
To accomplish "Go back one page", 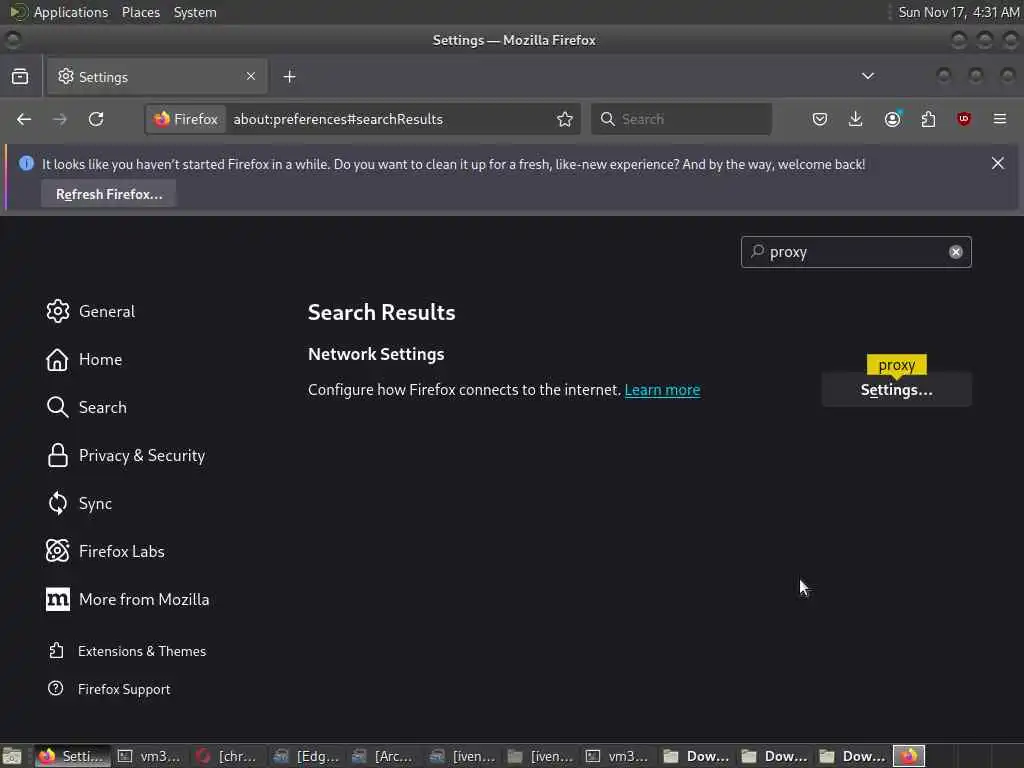I will pyautogui.click(x=24, y=119).
